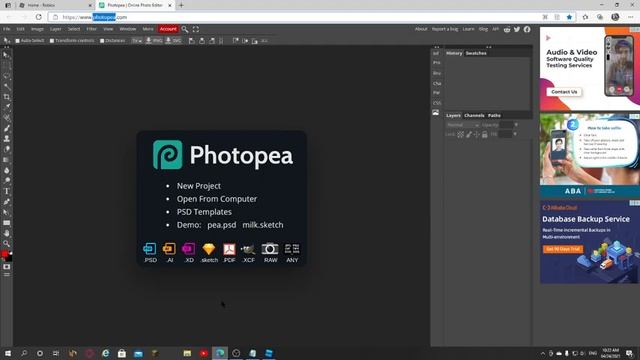This screenshot has height=360, width=640.
Task: Select the Blur tool
Action: tap(6, 170)
